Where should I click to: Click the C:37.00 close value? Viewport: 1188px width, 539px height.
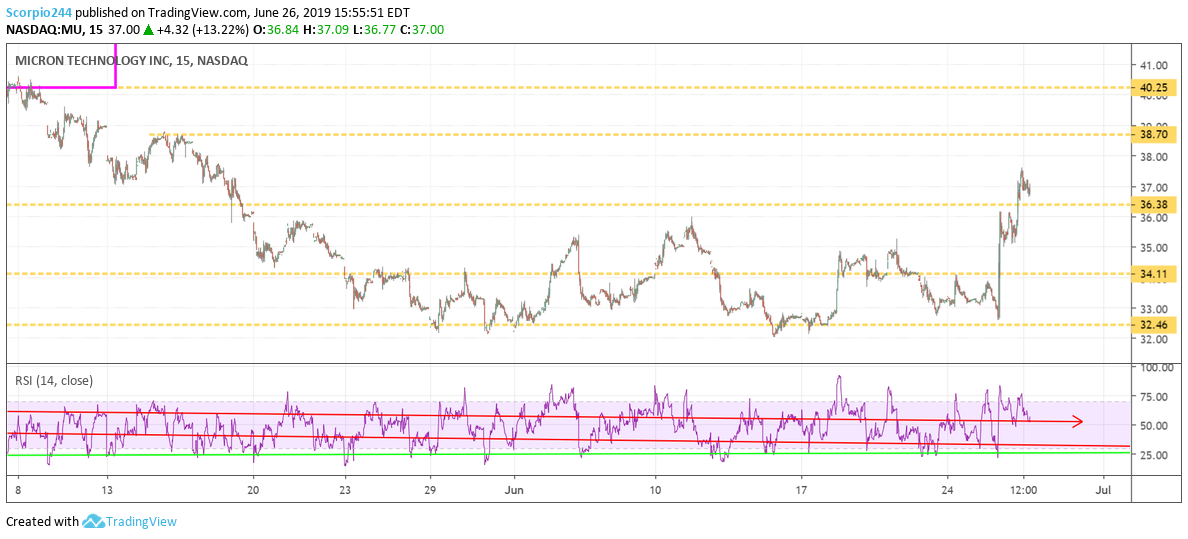pos(420,30)
